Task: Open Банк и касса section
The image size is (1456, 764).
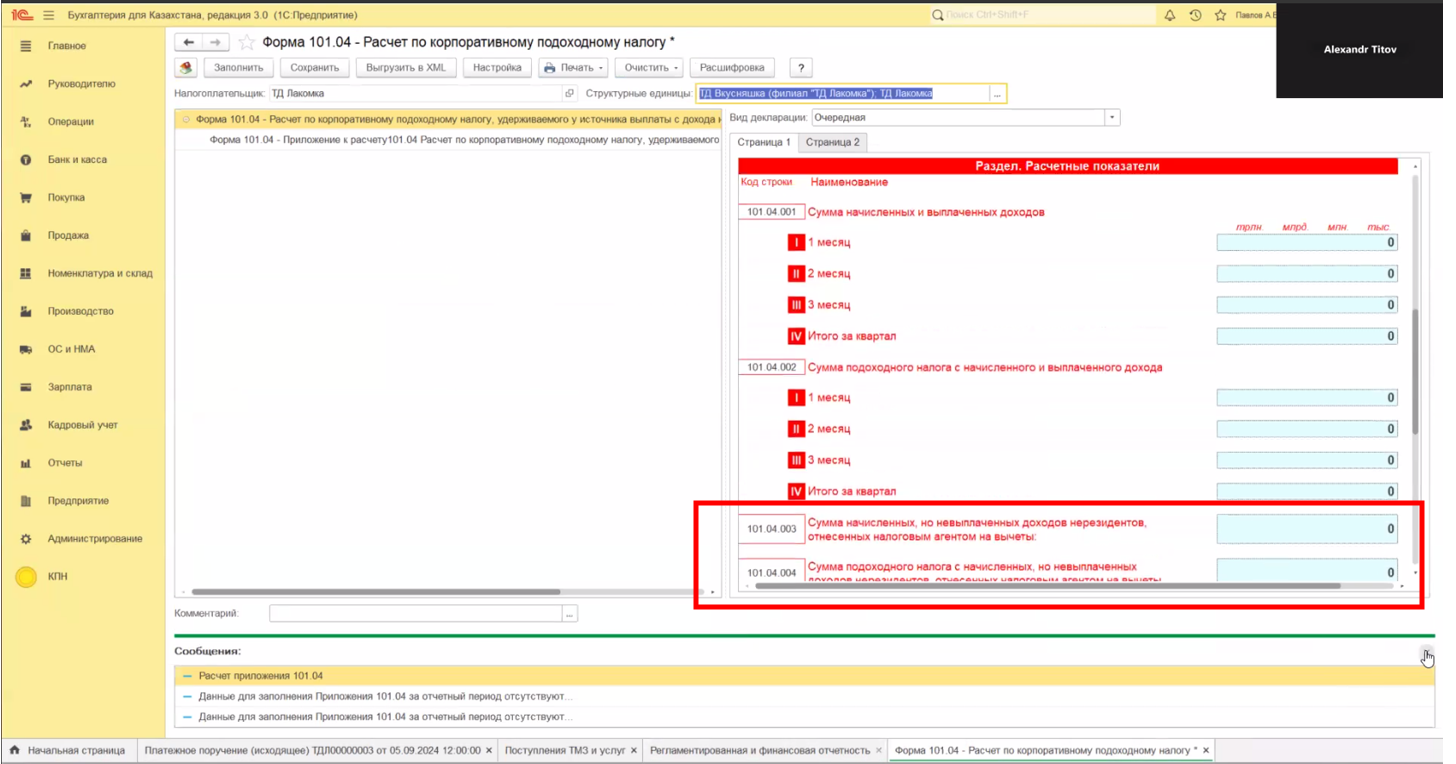Action: click(x=77, y=160)
